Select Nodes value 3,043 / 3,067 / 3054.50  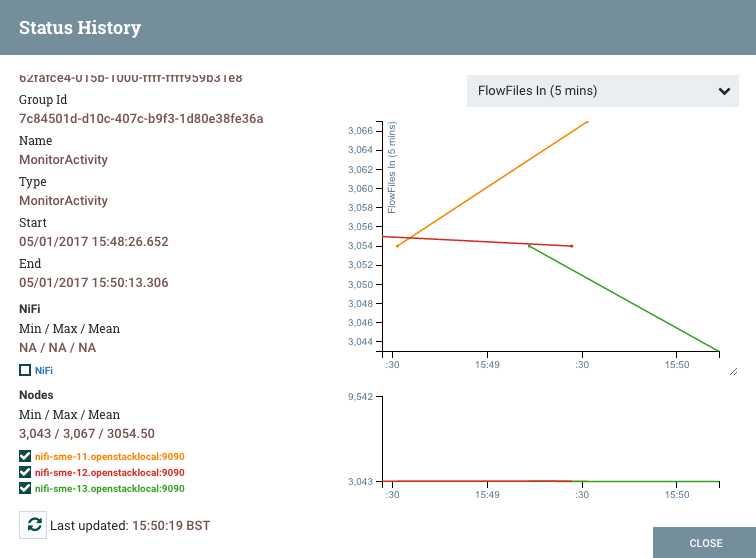point(87,434)
